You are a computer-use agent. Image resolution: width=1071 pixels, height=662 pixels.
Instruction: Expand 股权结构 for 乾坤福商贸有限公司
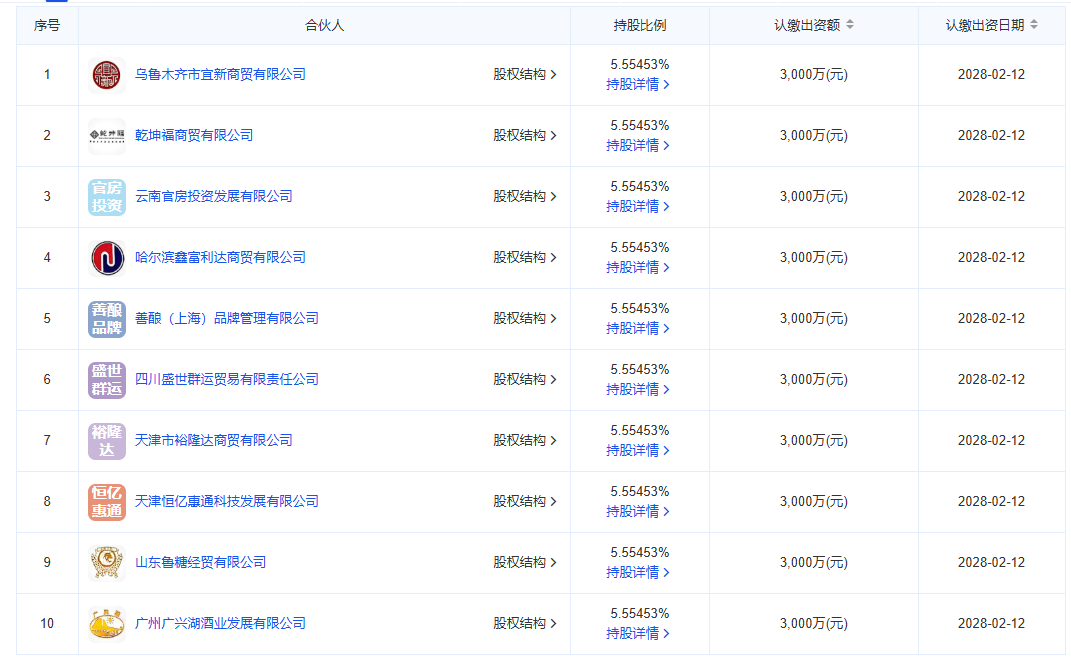tap(525, 135)
